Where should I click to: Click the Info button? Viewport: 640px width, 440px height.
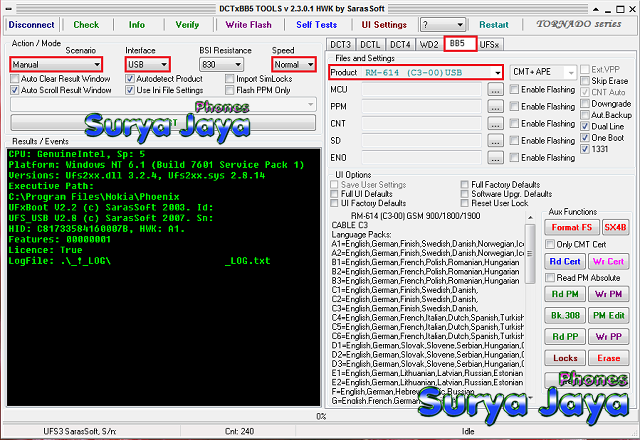137,25
